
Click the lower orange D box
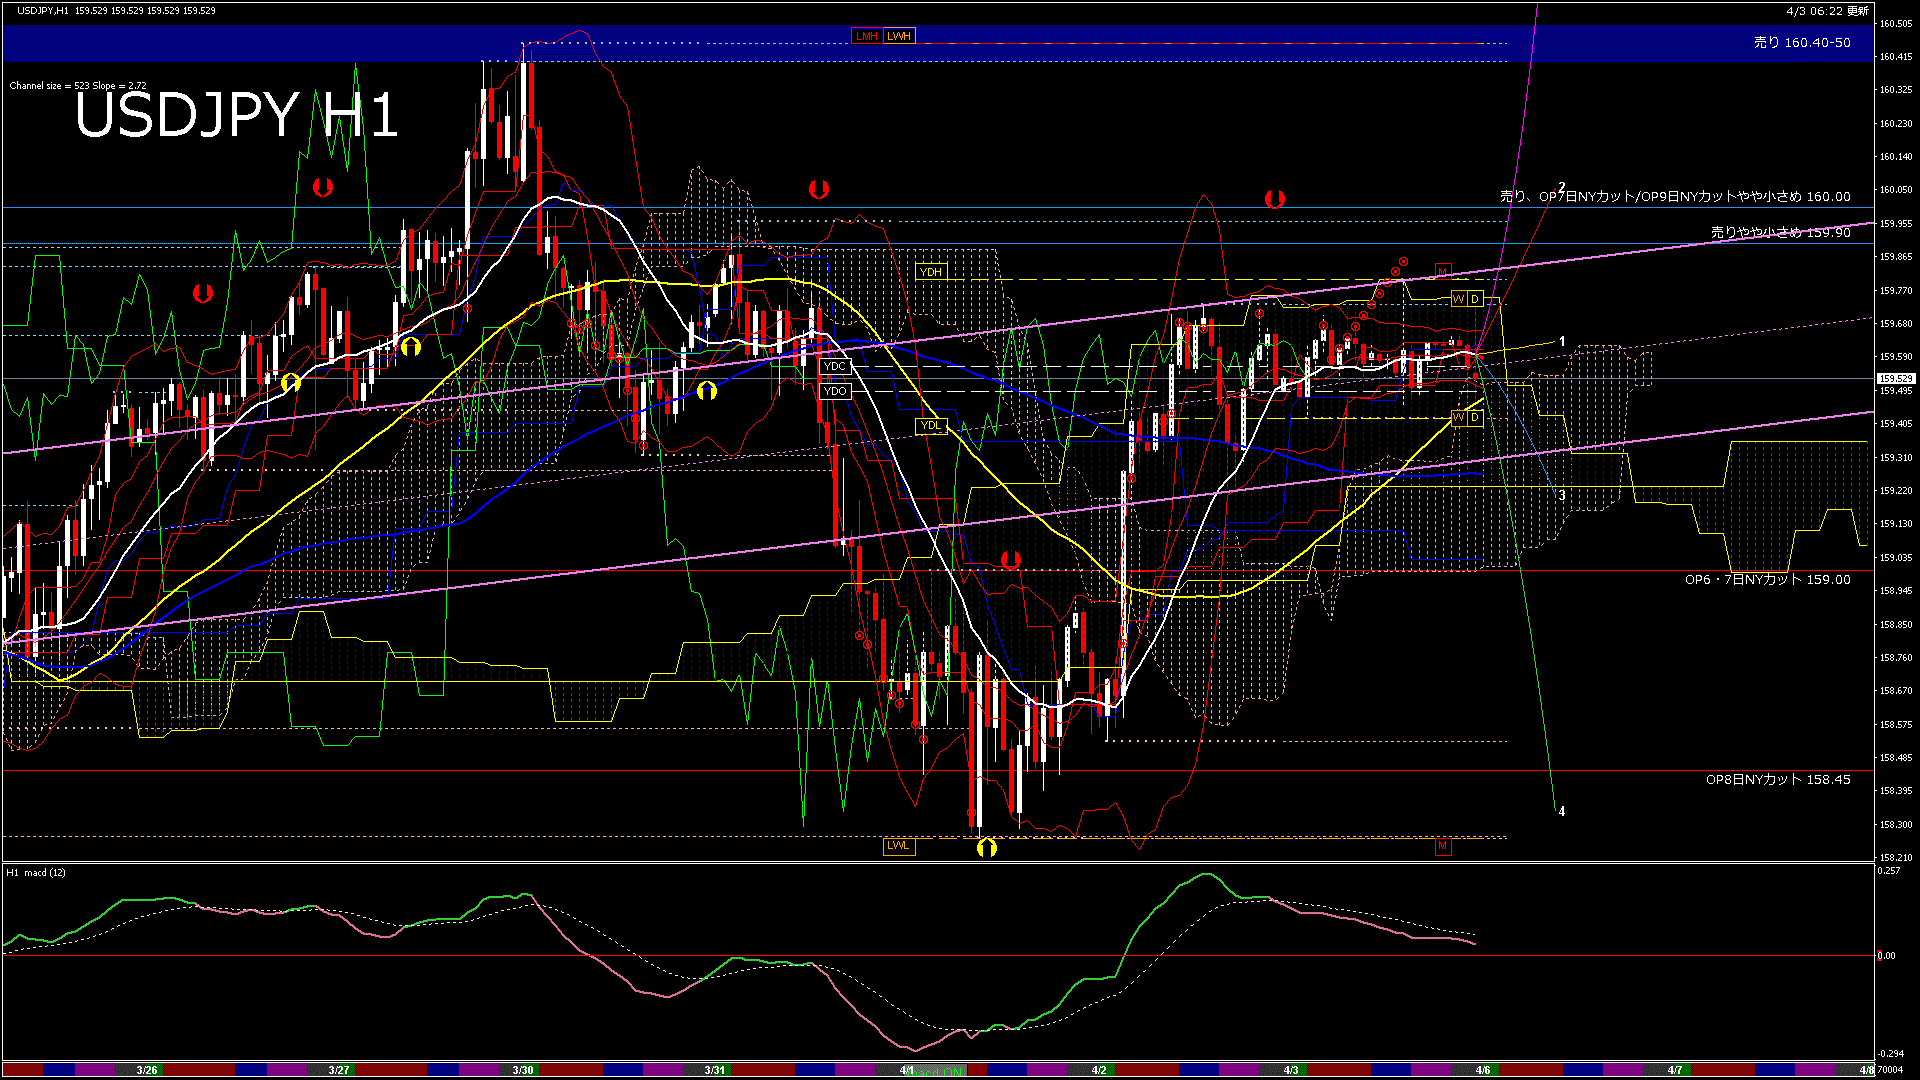tap(1475, 418)
